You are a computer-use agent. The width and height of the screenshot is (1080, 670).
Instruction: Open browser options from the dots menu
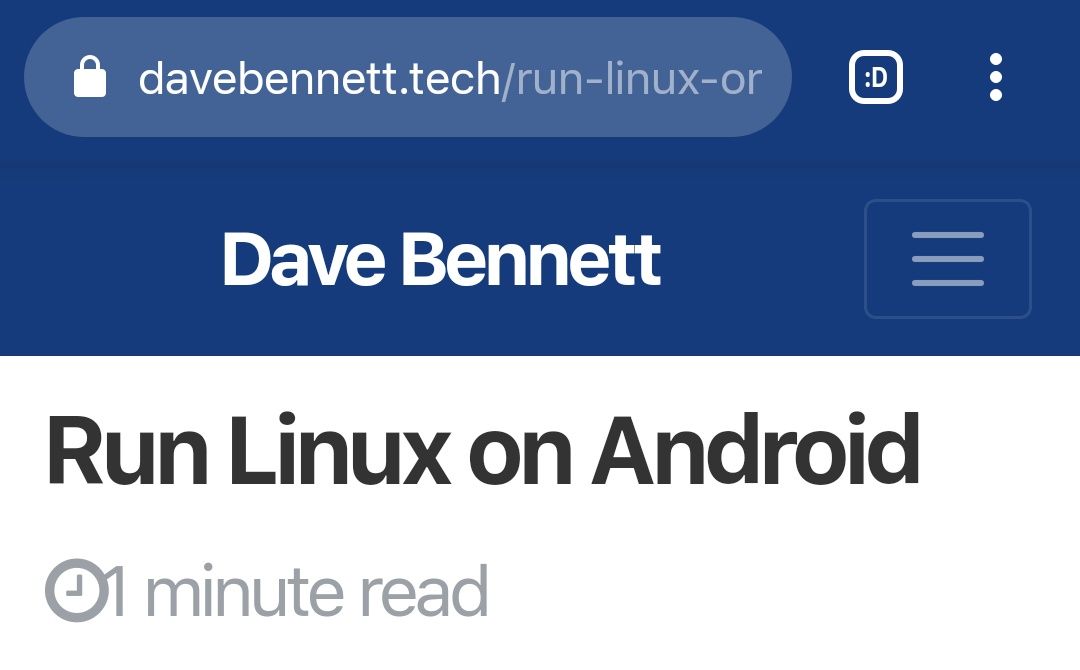click(x=995, y=77)
